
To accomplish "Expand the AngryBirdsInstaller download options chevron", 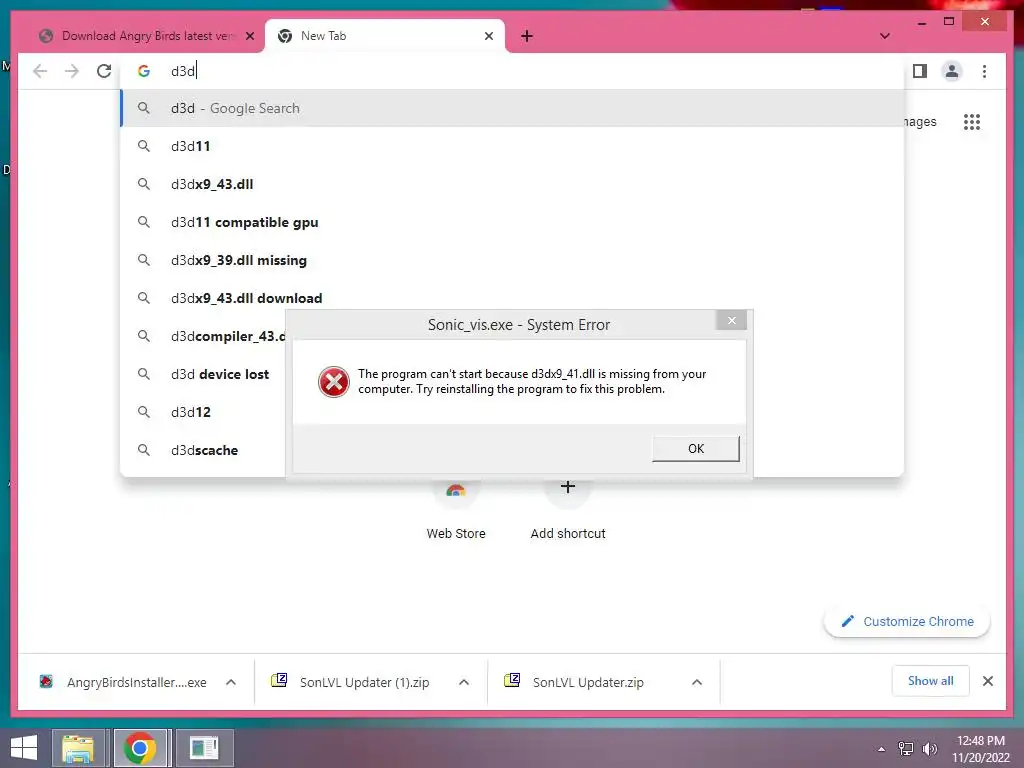I will click(x=231, y=682).
